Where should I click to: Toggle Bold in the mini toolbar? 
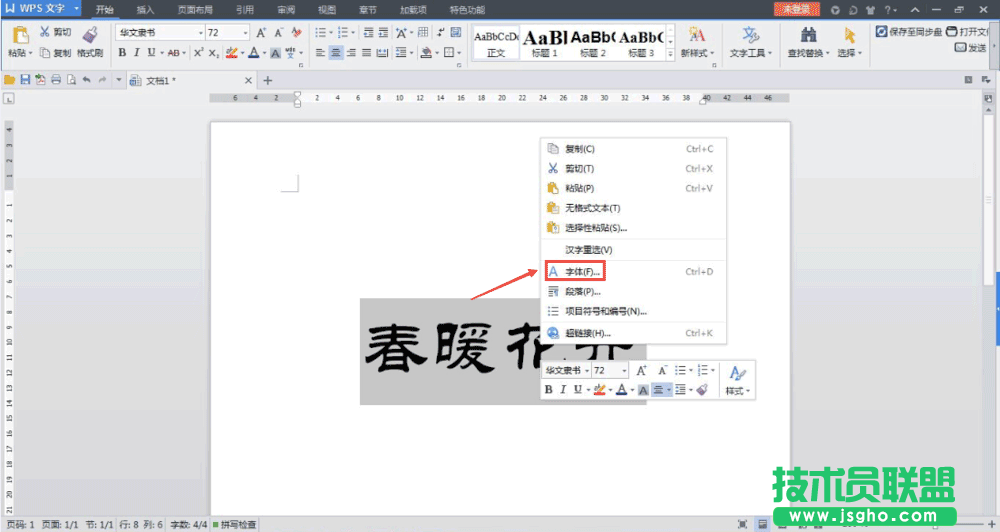[x=548, y=390]
